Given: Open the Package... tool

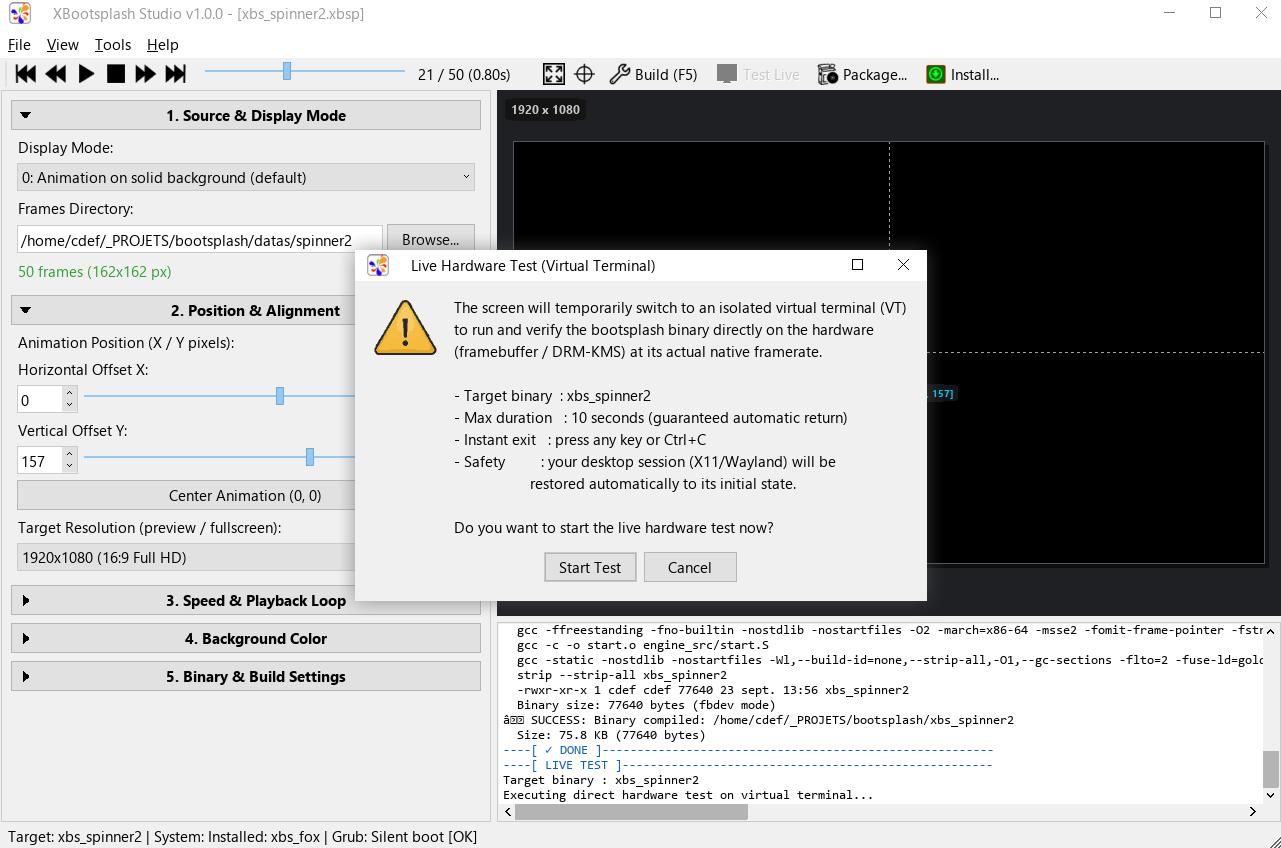Looking at the screenshot, I should 862,74.
